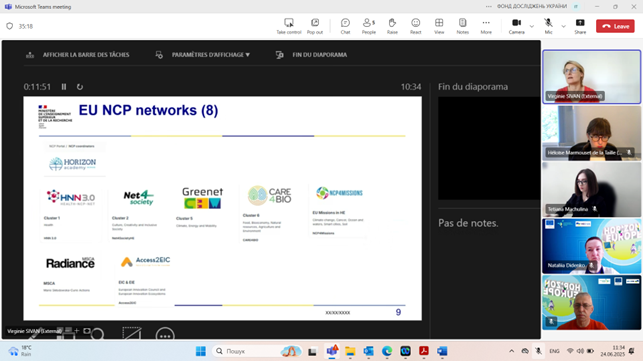Click Radiance MSCA logo
Screen dimensions: 643x361
point(70,263)
